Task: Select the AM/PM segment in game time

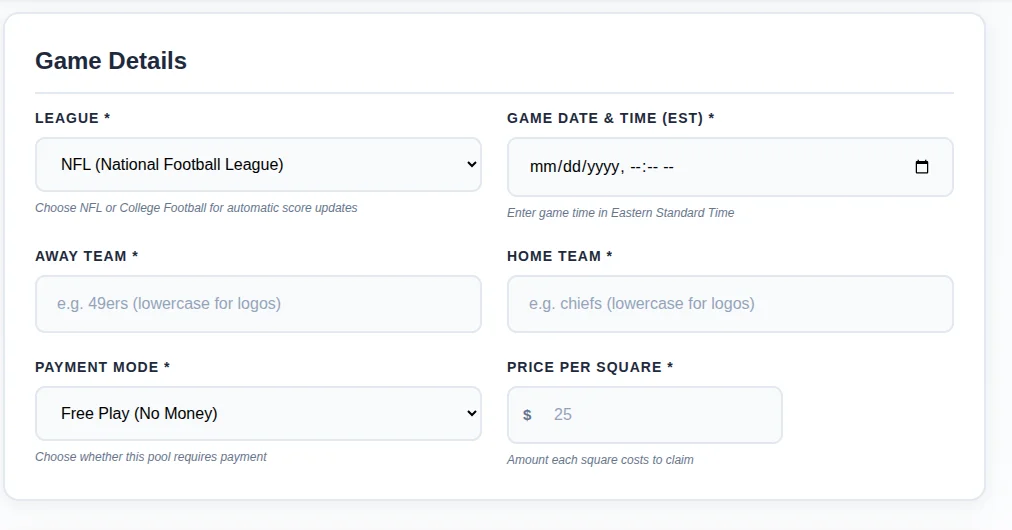Action: coord(668,167)
